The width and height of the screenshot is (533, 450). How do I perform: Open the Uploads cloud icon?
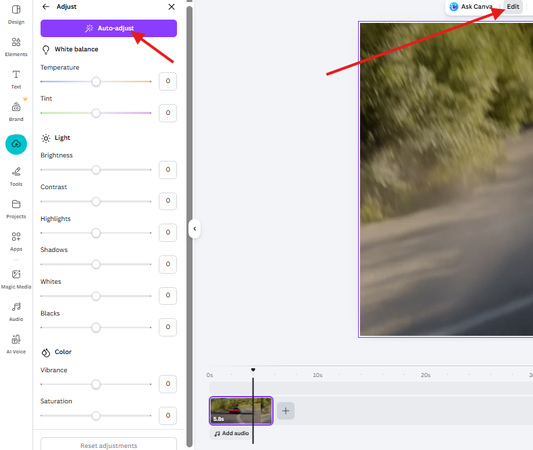tap(16, 144)
